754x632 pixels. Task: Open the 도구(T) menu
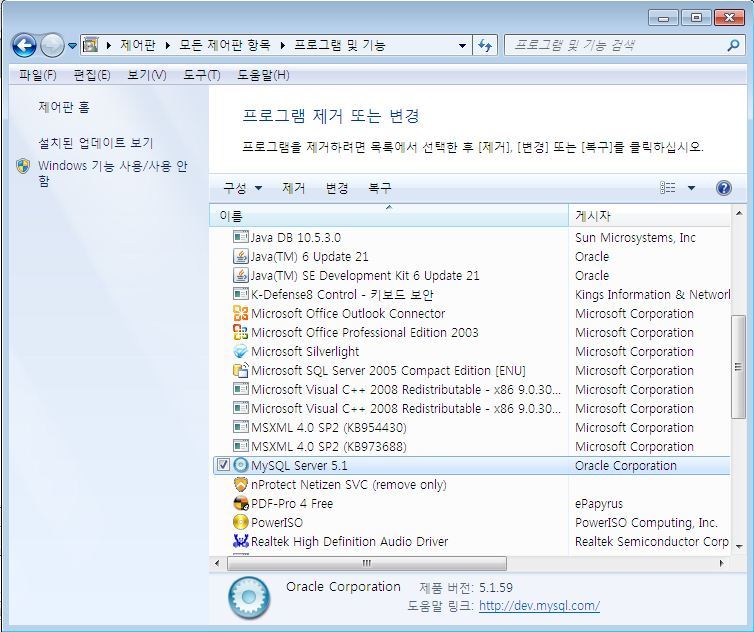[201, 75]
